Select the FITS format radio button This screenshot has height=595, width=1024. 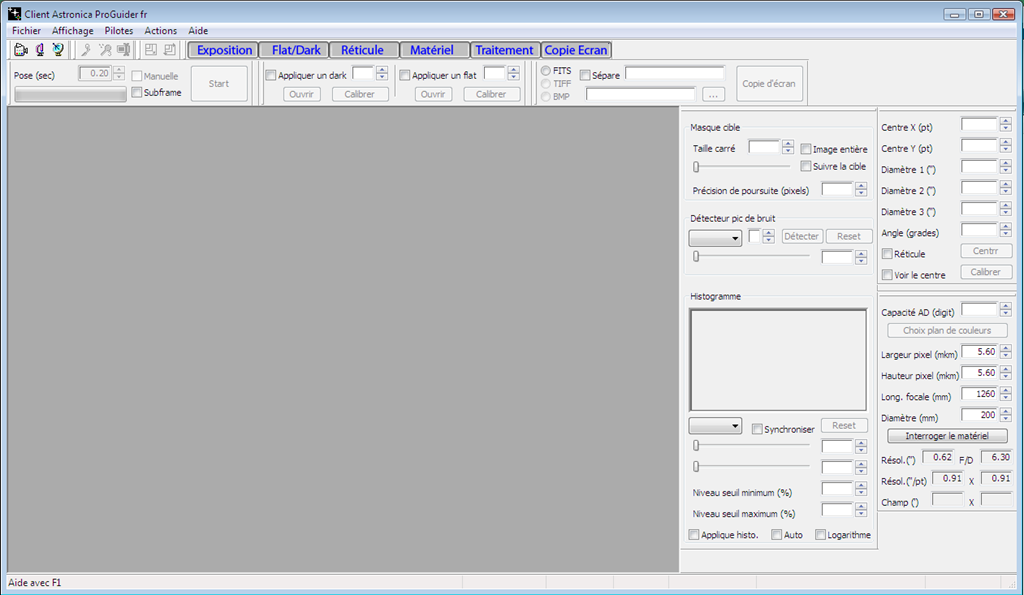coord(545,71)
